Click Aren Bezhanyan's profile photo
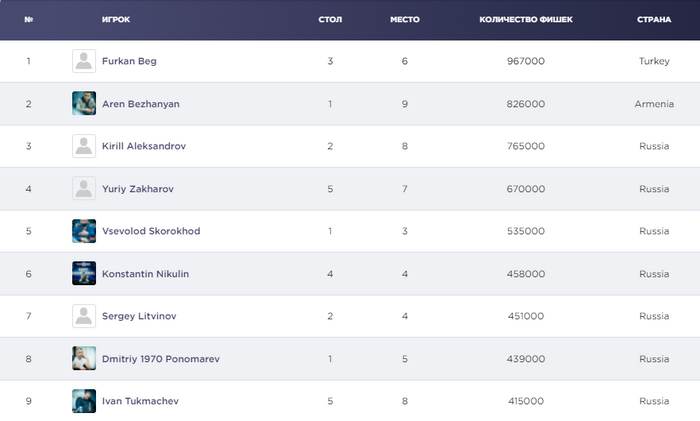This screenshot has height=421, width=700. pos(84,103)
